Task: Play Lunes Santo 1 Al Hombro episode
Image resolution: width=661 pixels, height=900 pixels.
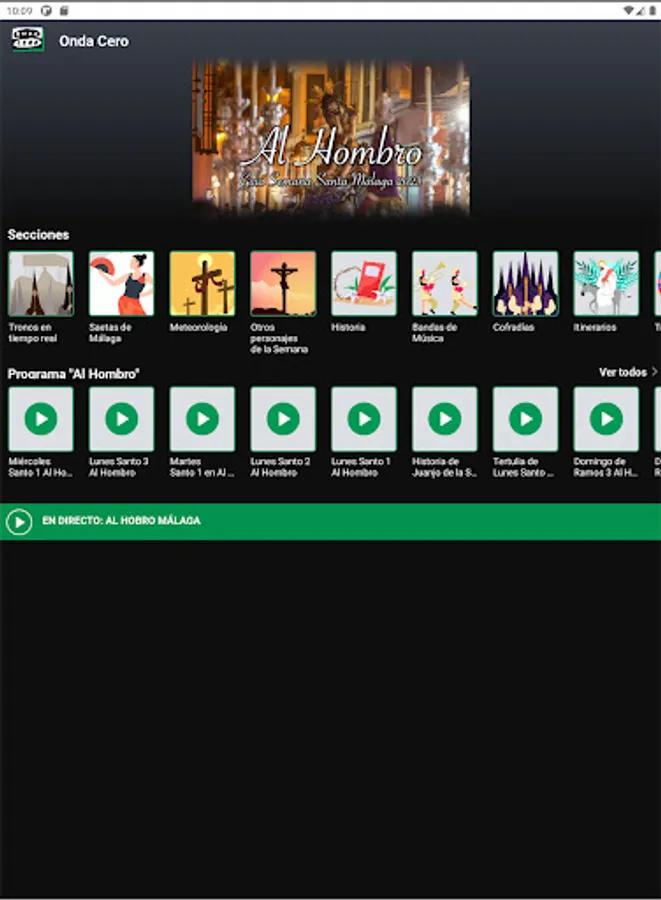Action: pyautogui.click(x=364, y=419)
